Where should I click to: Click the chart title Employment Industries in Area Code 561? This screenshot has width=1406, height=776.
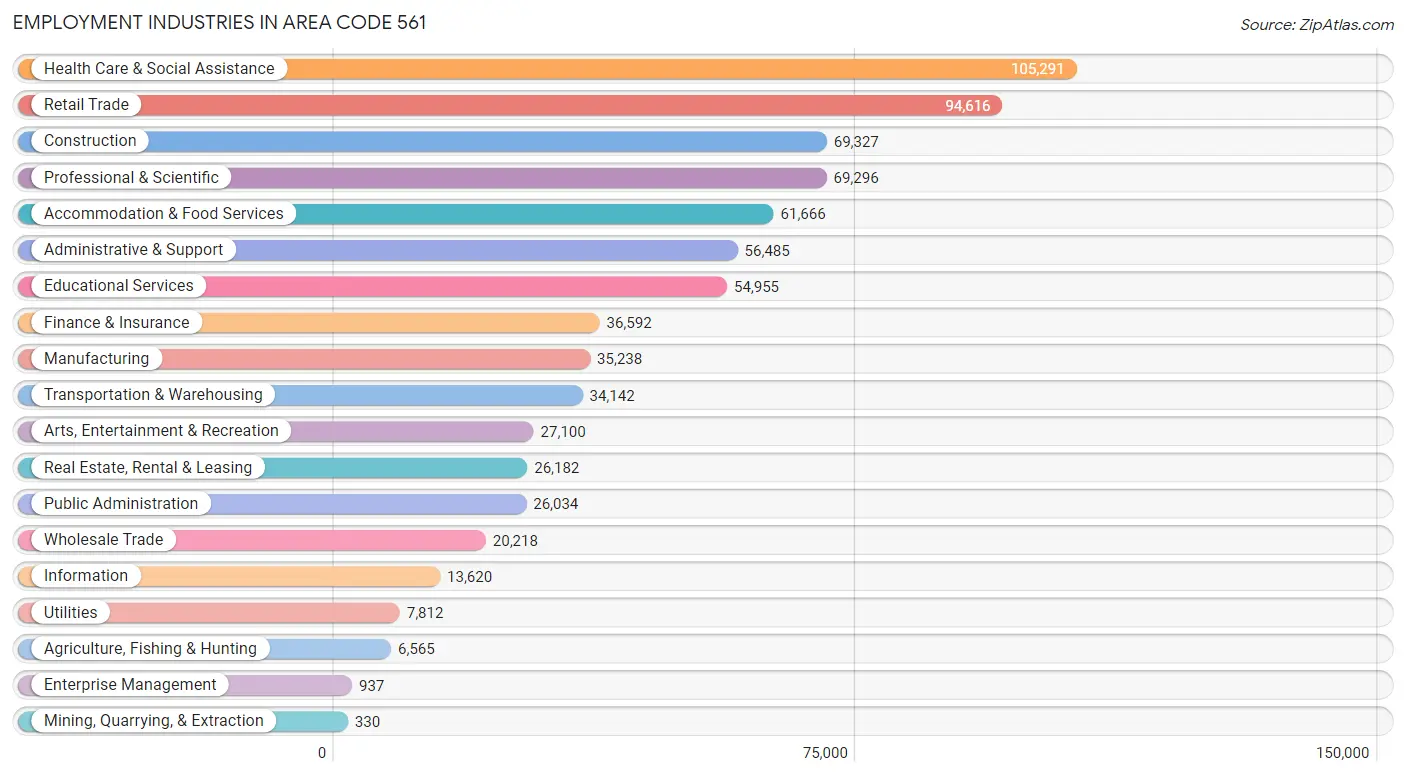pyautogui.click(x=220, y=22)
